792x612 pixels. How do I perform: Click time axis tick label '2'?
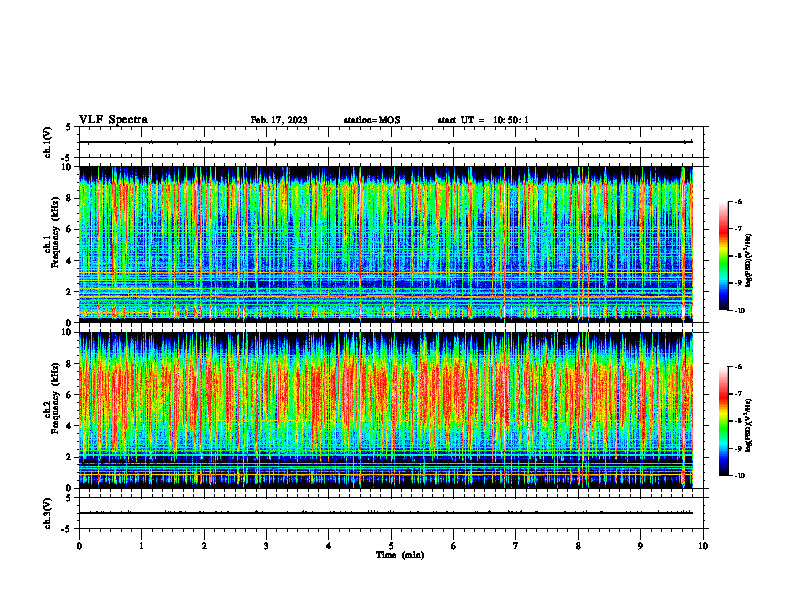pyautogui.click(x=204, y=546)
